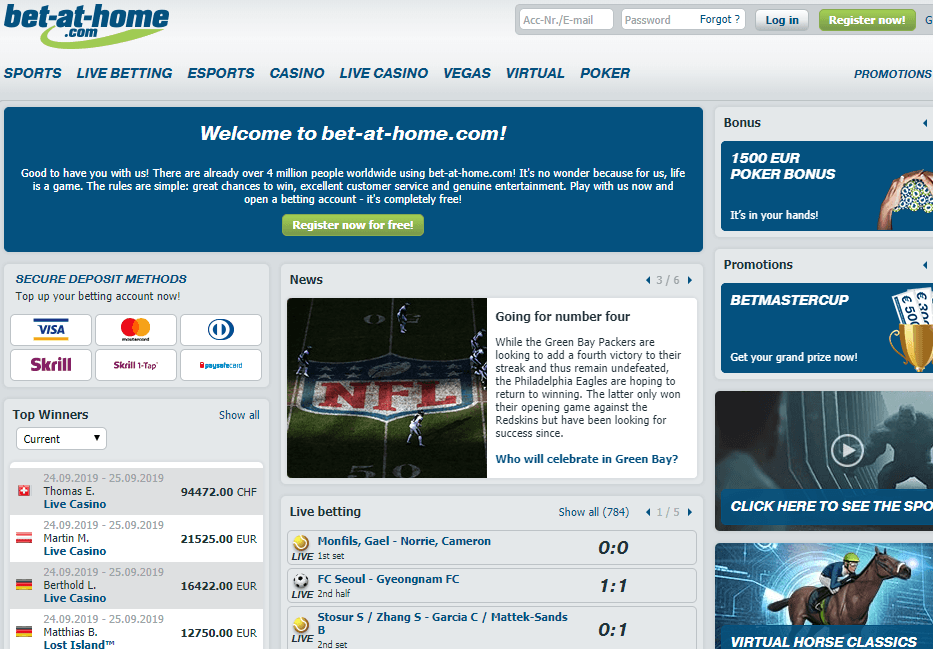The width and height of the screenshot is (933, 649).
Task: Open the Promotions menu item
Action: 893,74
